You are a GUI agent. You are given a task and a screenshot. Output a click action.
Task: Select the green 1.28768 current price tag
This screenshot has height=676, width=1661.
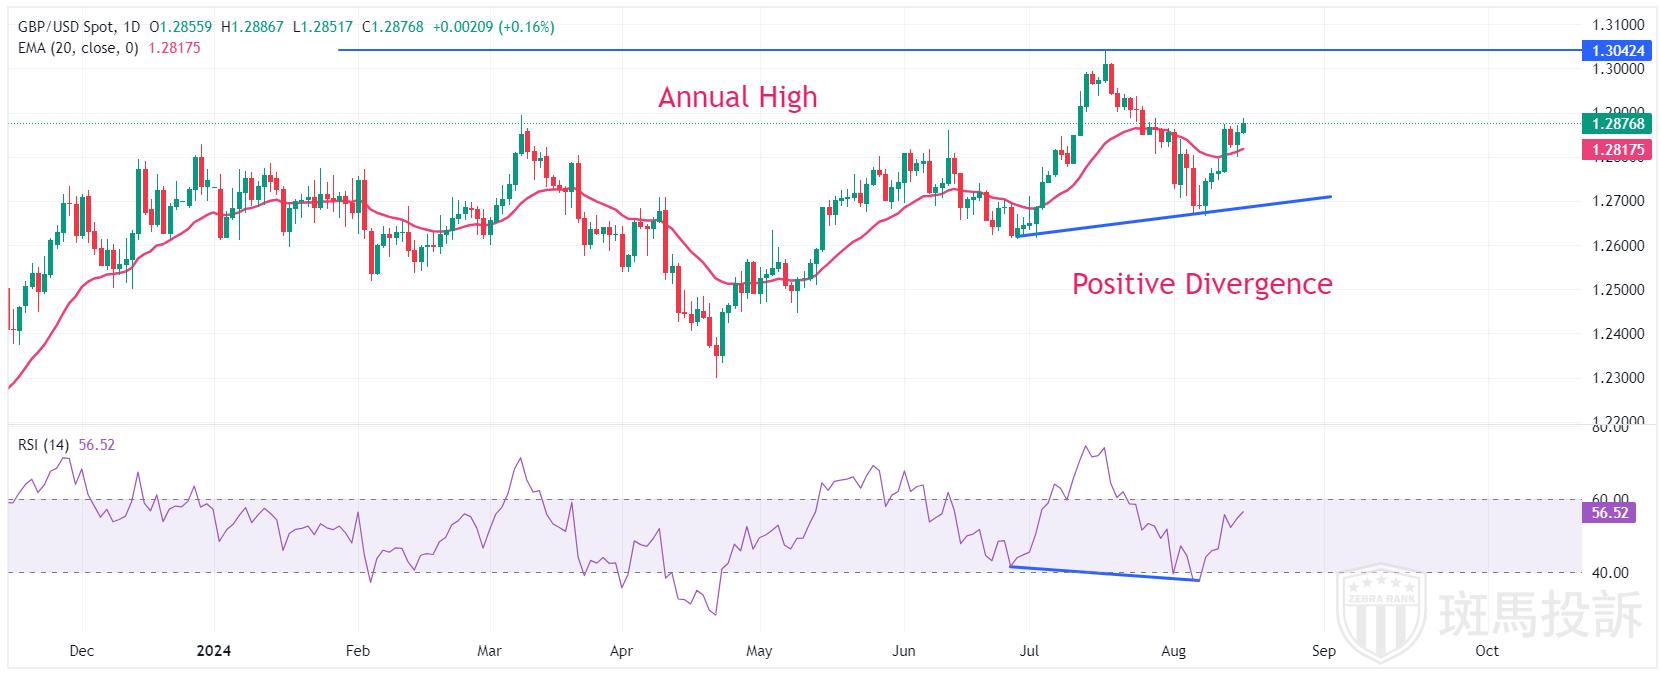click(x=1616, y=124)
